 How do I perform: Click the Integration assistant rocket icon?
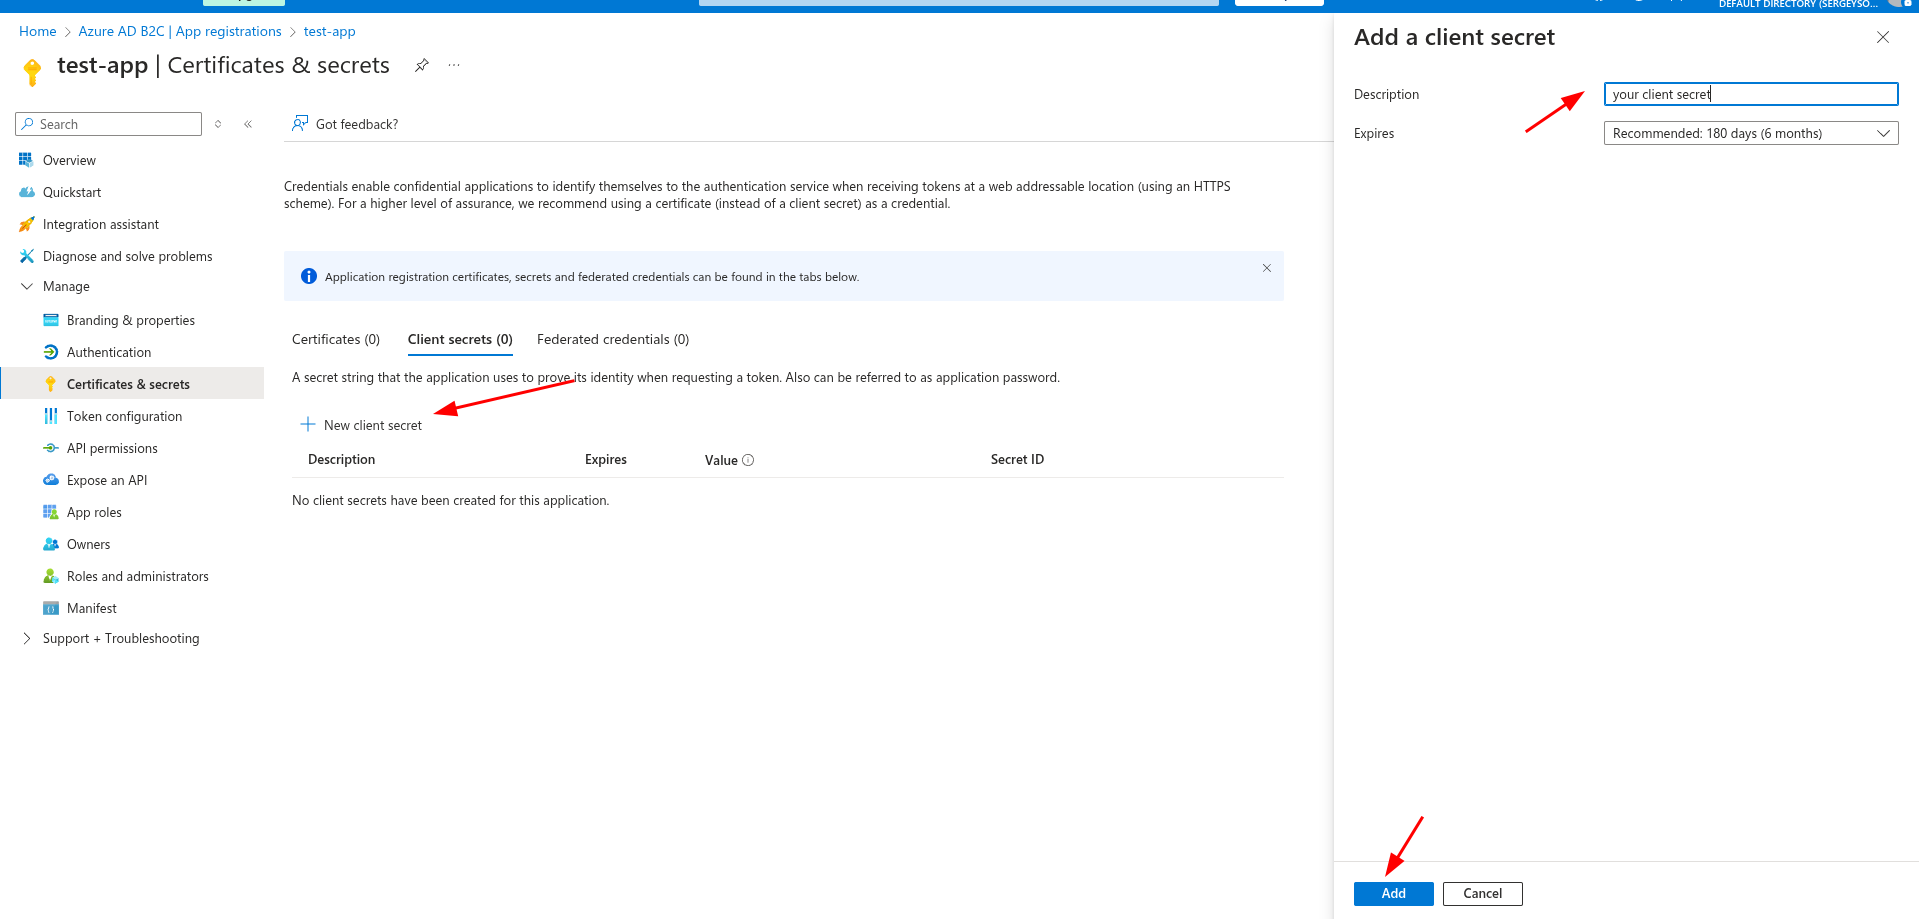(x=27, y=224)
